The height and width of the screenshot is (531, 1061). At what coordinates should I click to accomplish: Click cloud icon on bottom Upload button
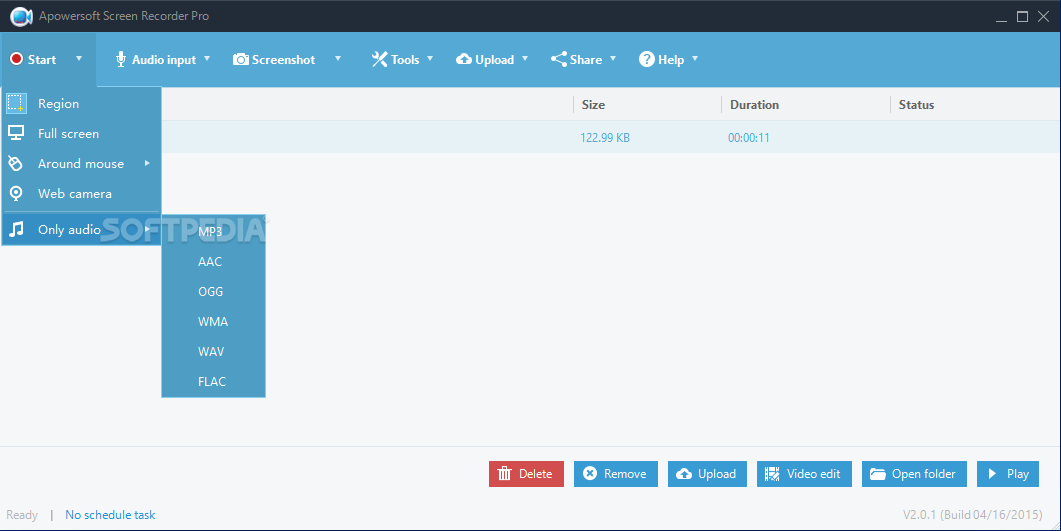point(684,474)
